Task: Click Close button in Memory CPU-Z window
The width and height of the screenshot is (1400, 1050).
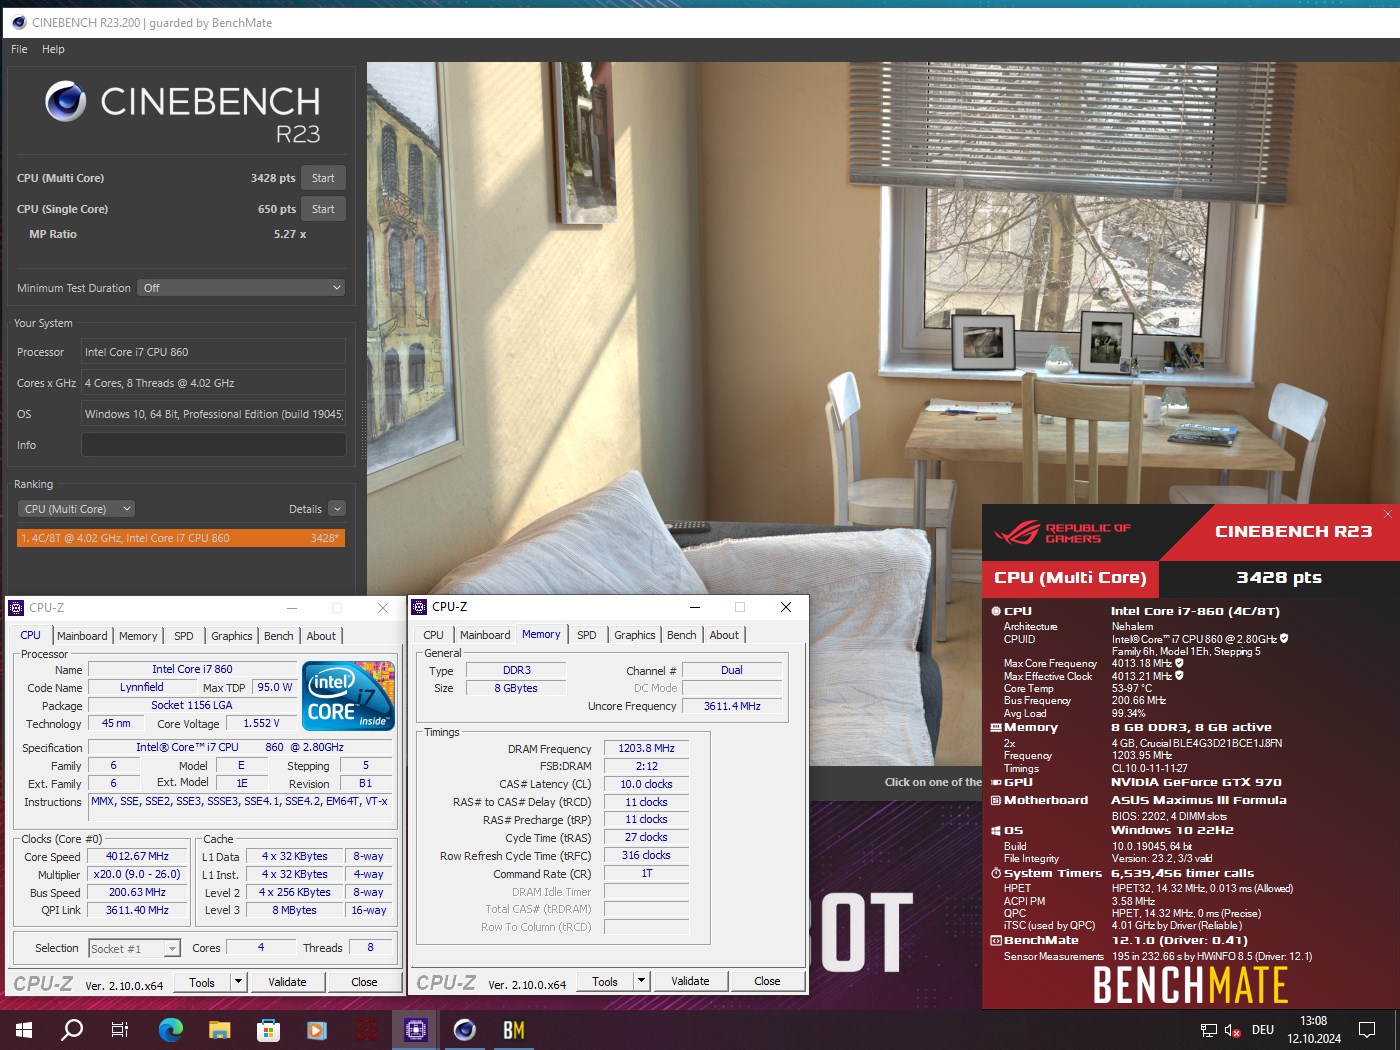Action: (x=767, y=981)
